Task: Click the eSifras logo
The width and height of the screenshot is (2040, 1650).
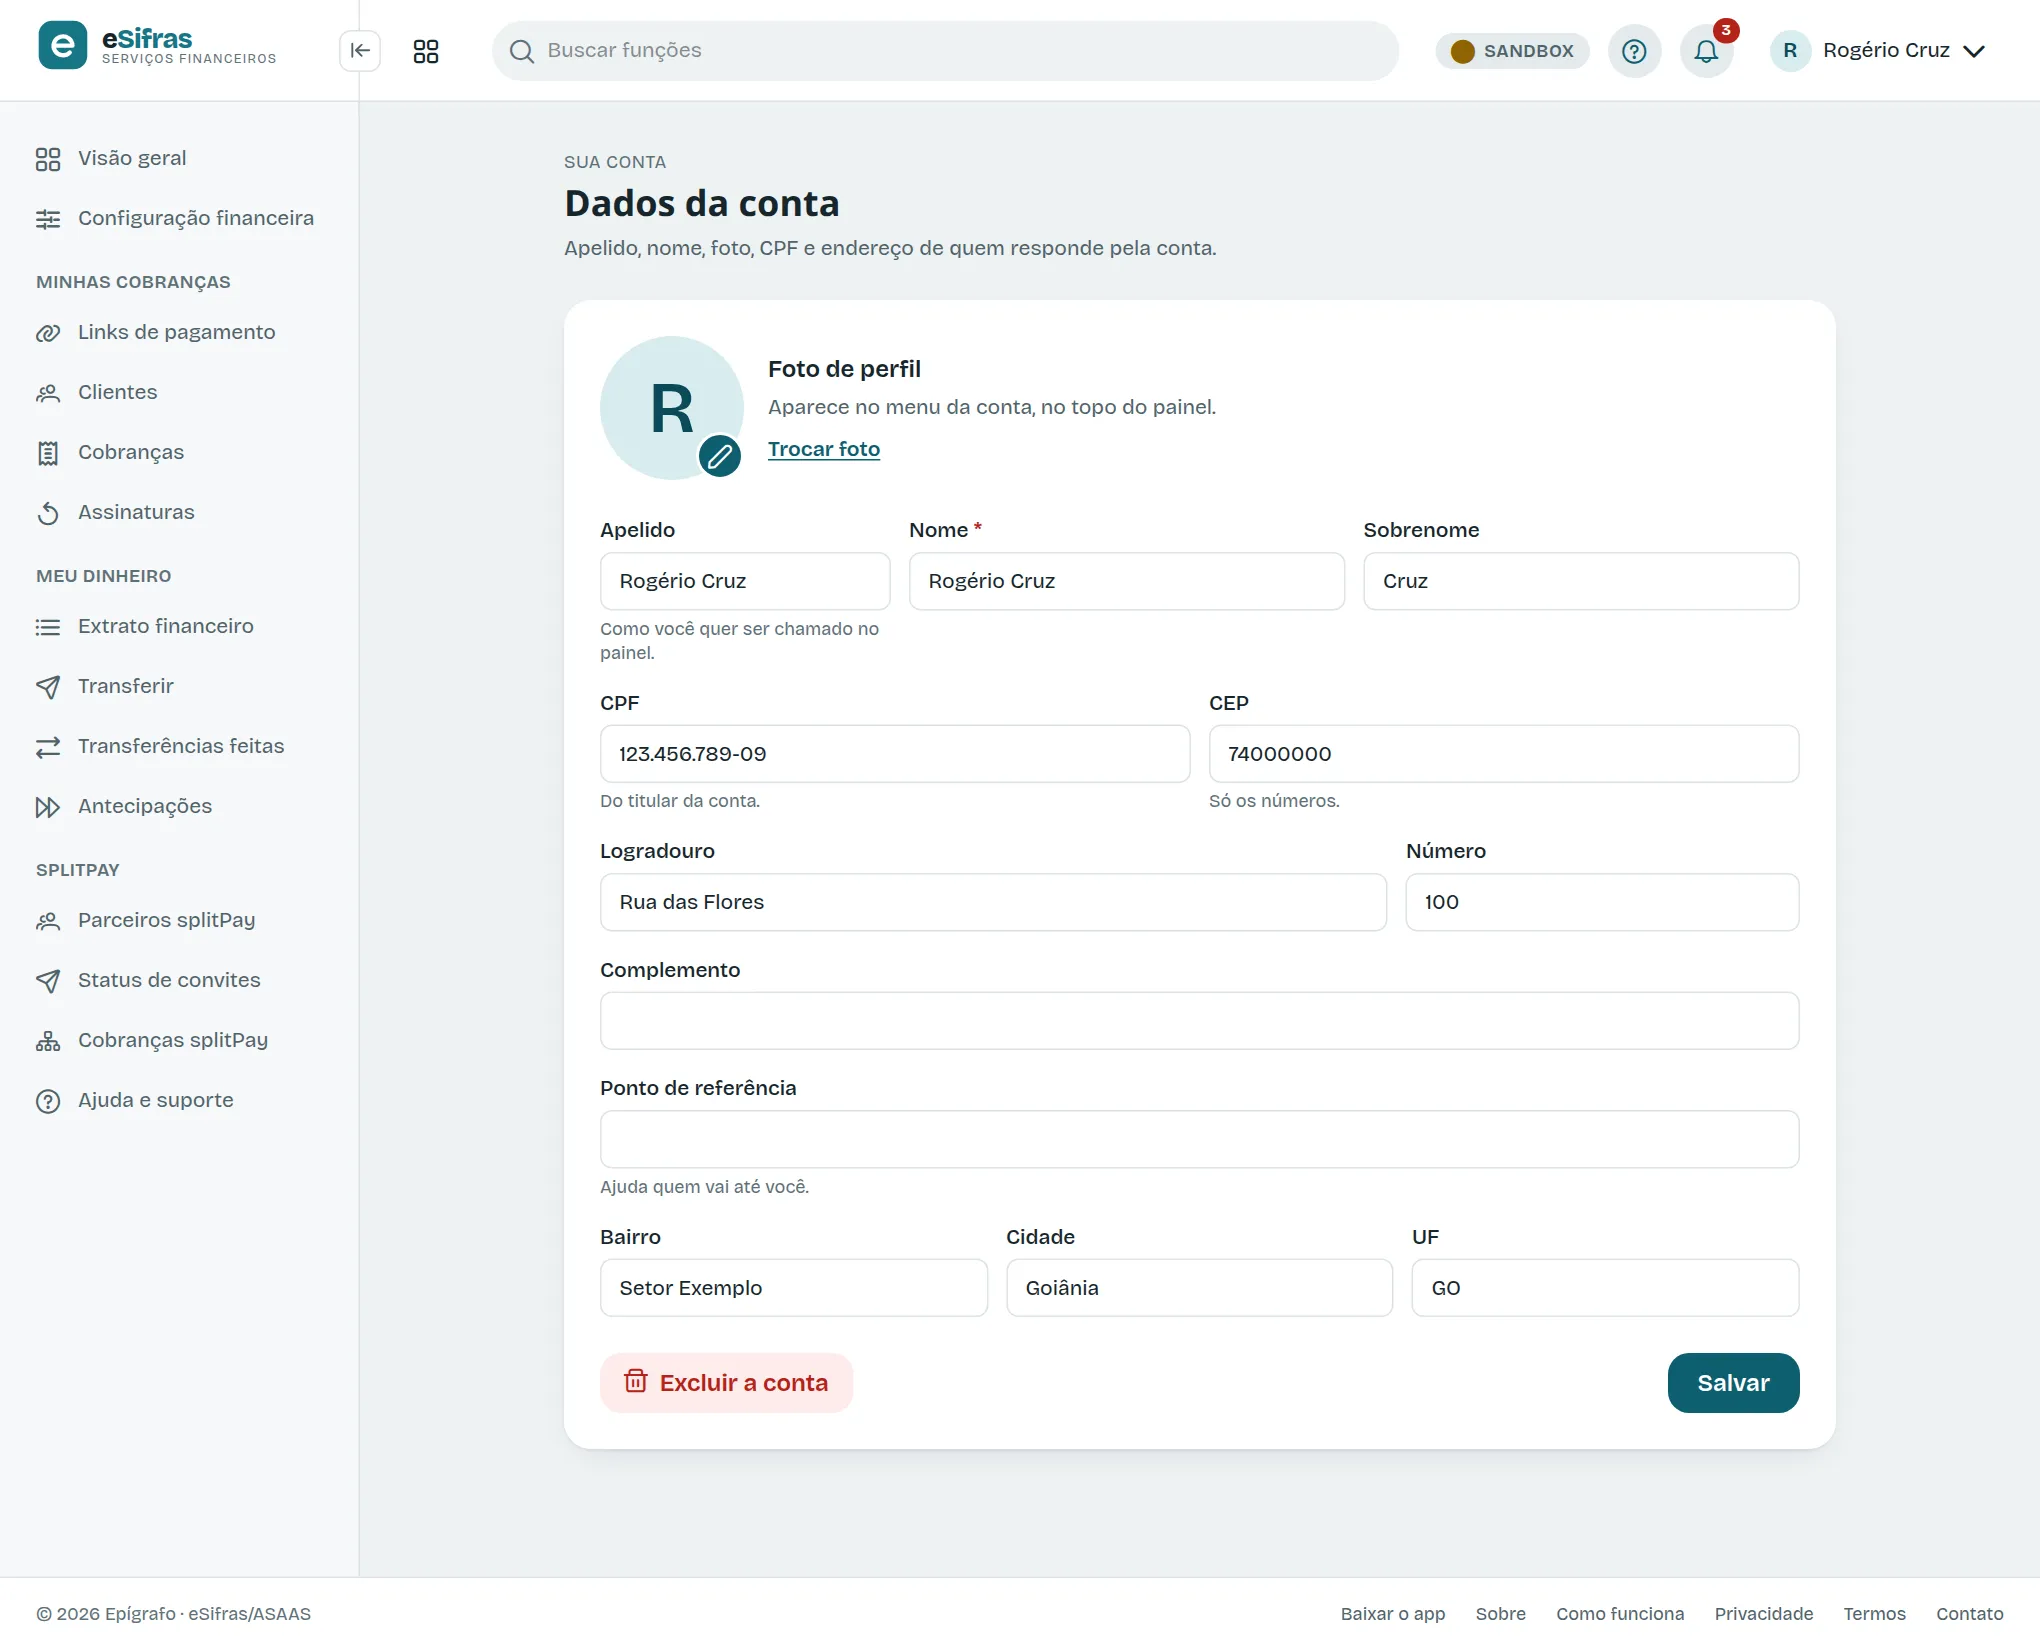Action: click(x=157, y=46)
